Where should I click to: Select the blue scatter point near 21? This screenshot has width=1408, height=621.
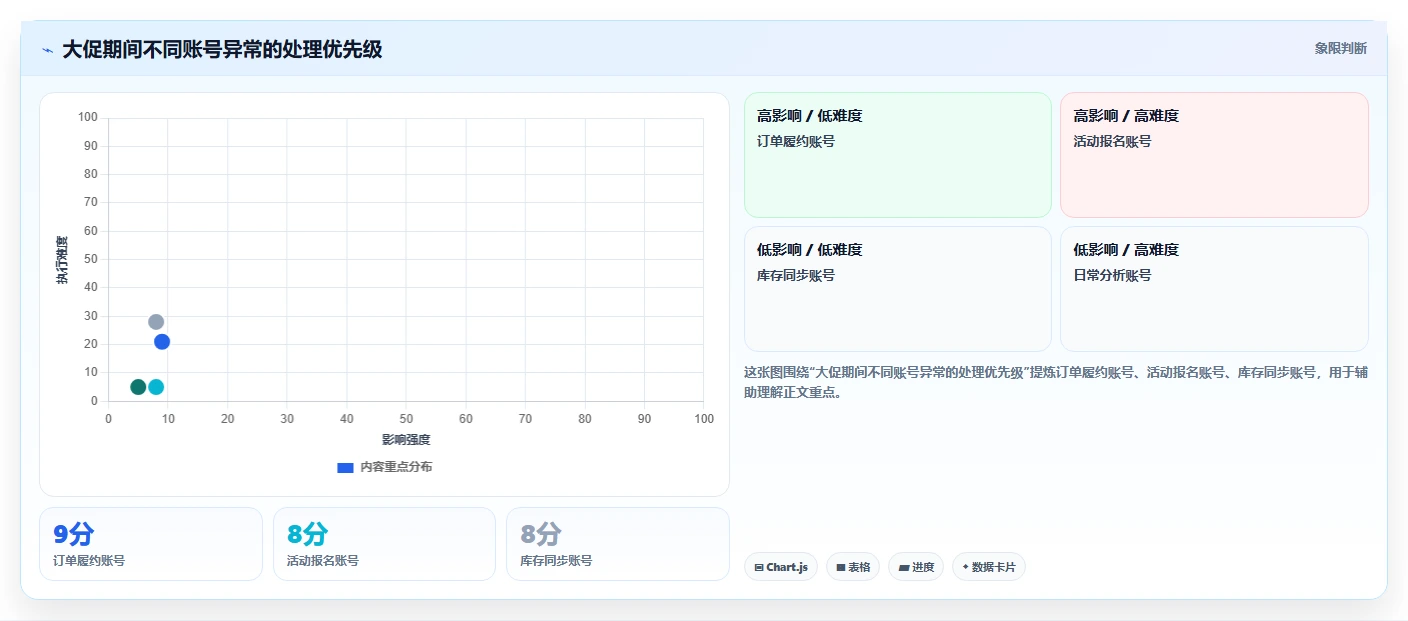162,342
